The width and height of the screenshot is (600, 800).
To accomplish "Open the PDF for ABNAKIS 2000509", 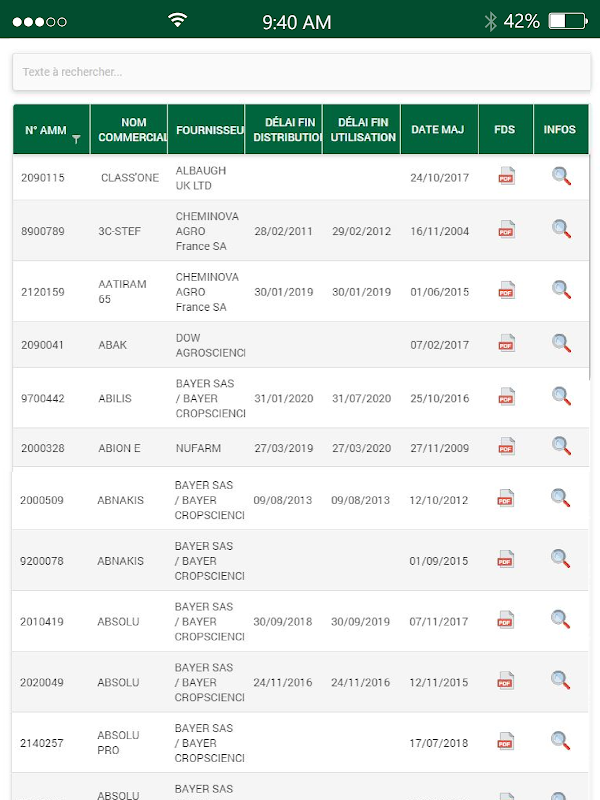I will click(x=505, y=498).
